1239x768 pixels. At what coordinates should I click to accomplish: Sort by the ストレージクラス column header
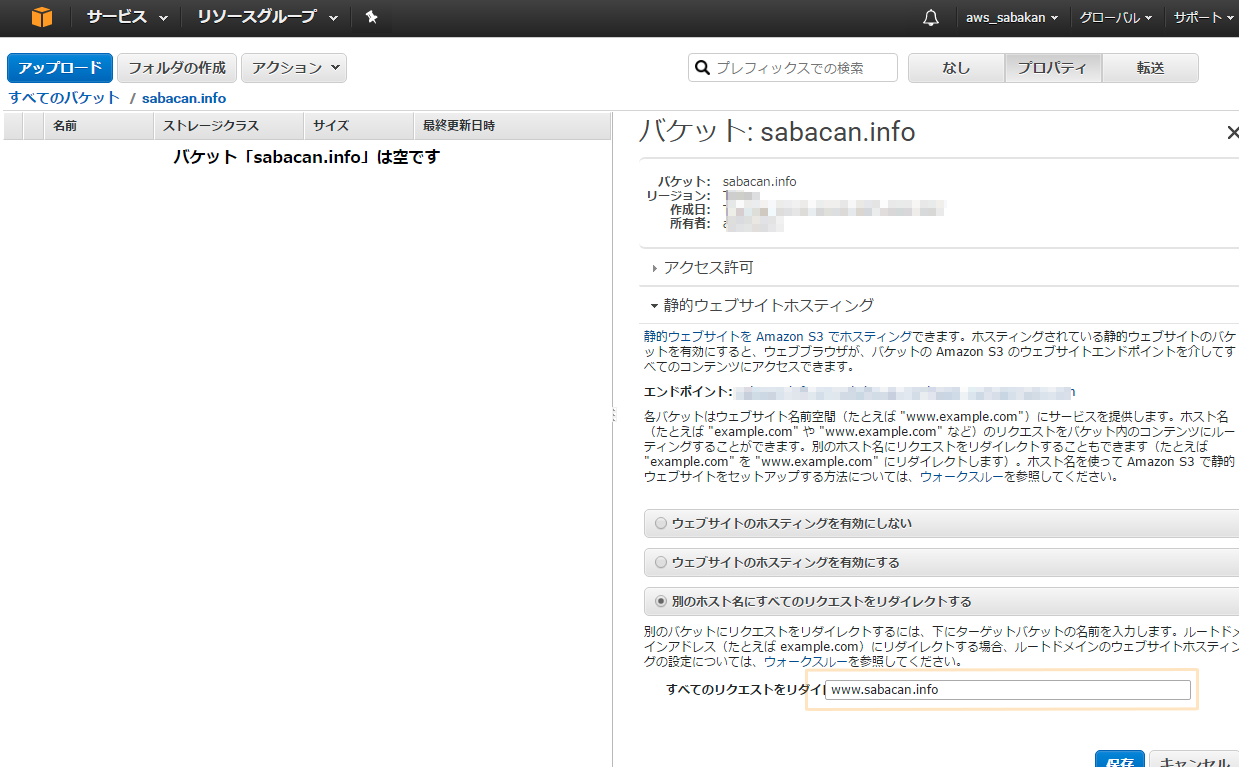(x=229, y=126)
